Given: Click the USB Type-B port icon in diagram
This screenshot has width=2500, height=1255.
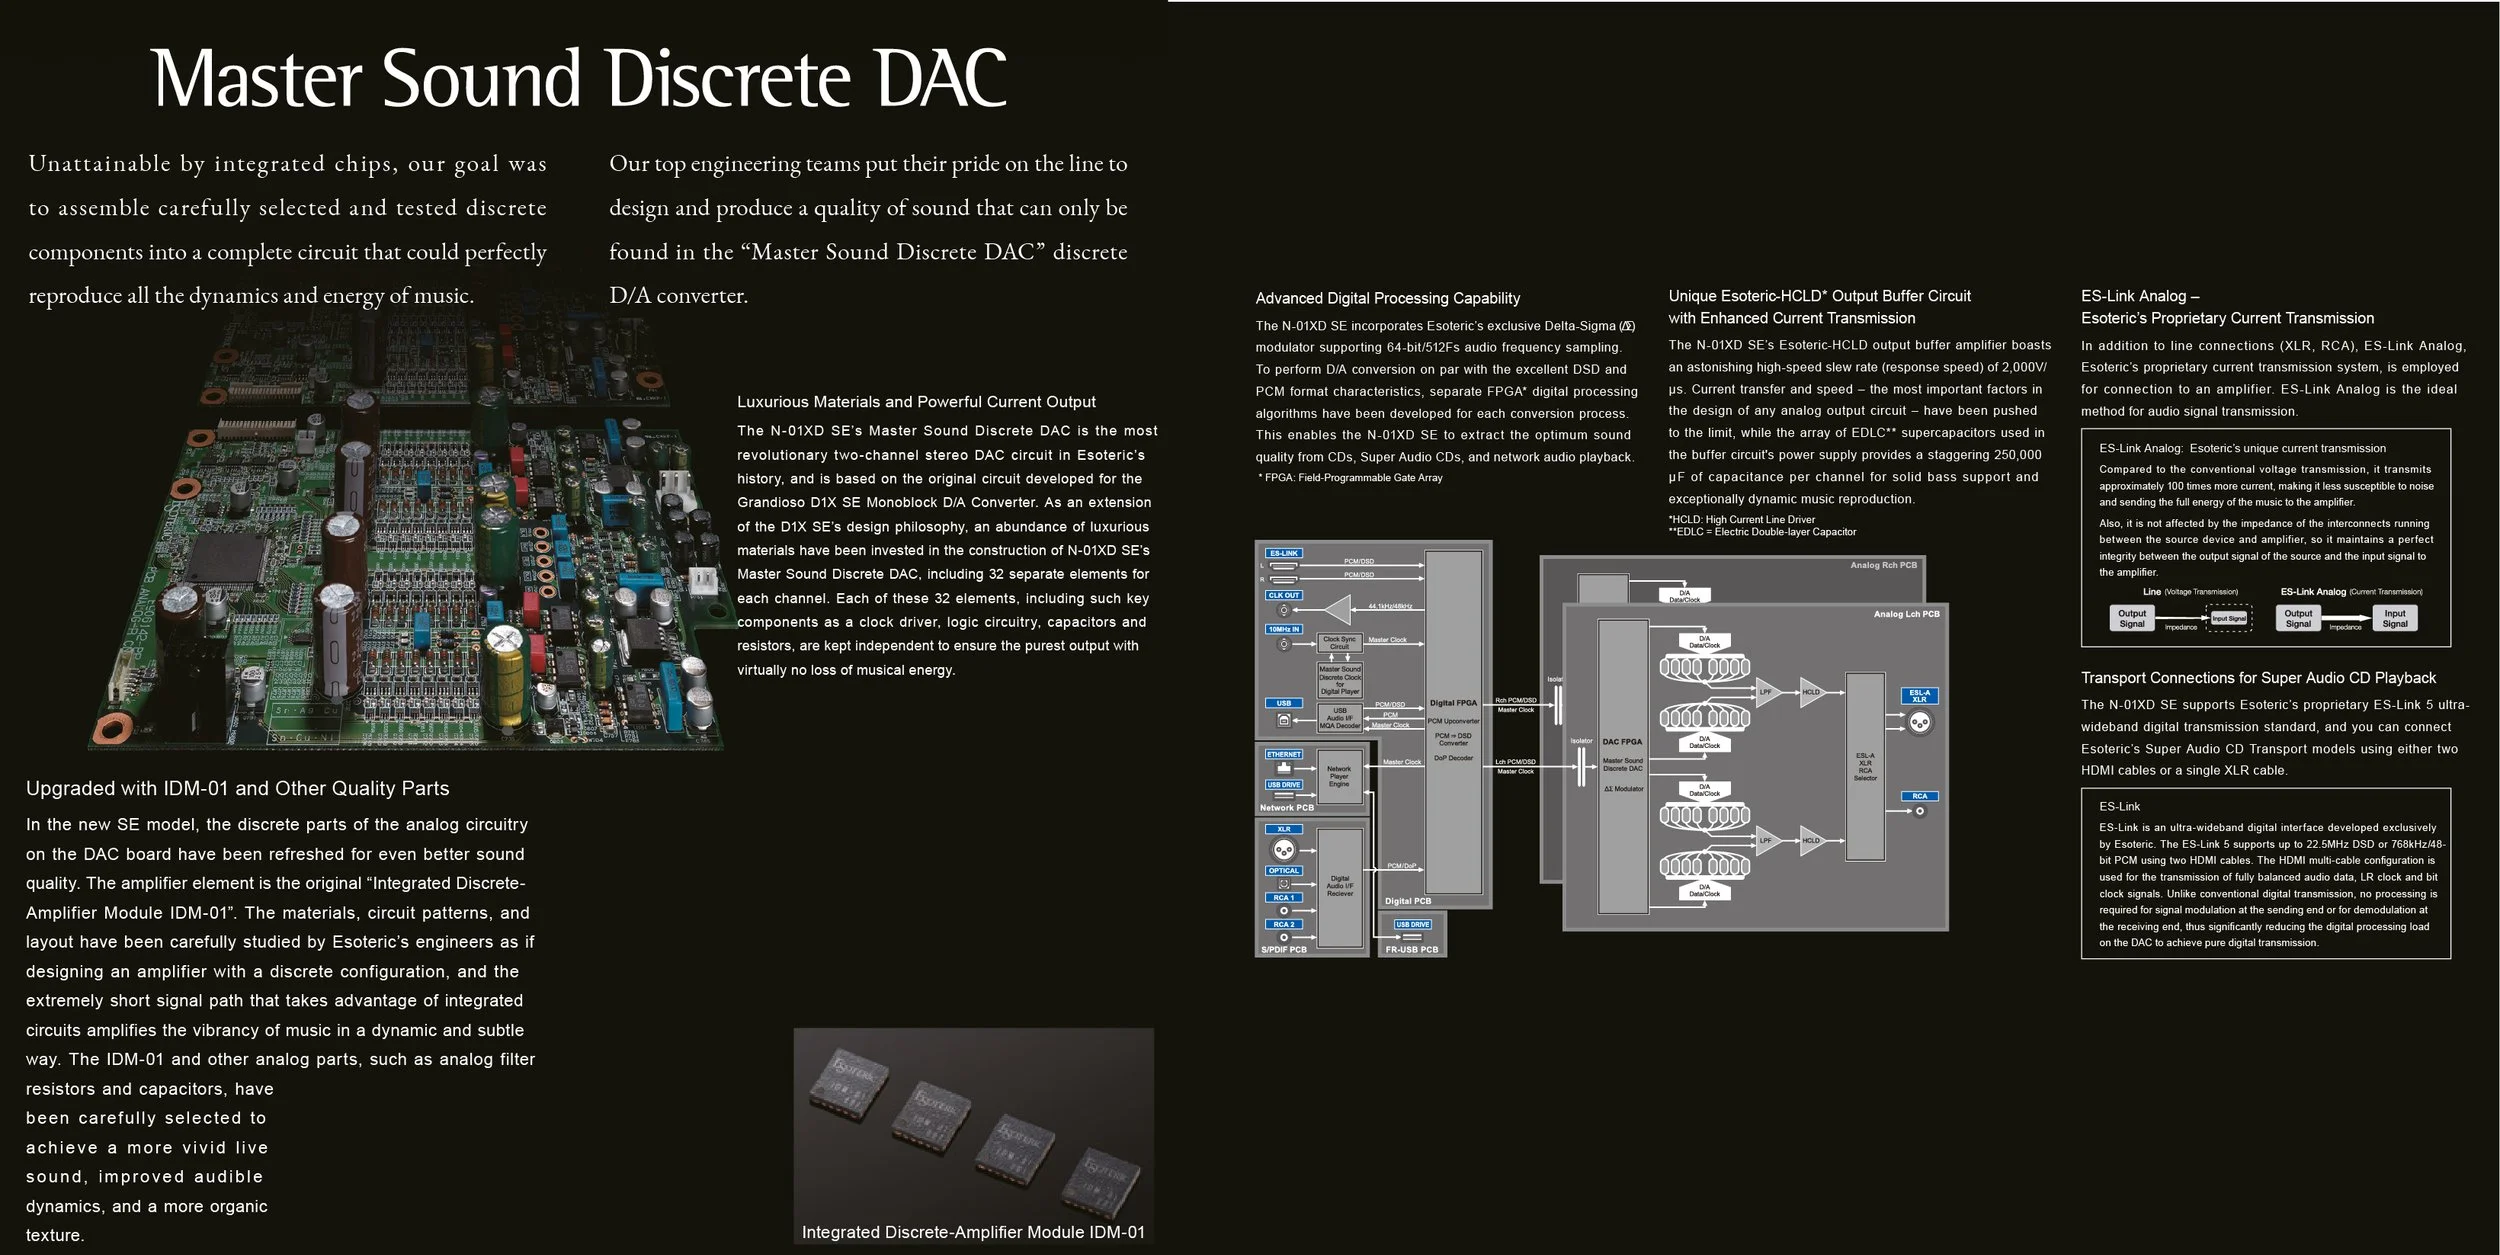Looking at the screenshot, I should [x=1283, y=720].
